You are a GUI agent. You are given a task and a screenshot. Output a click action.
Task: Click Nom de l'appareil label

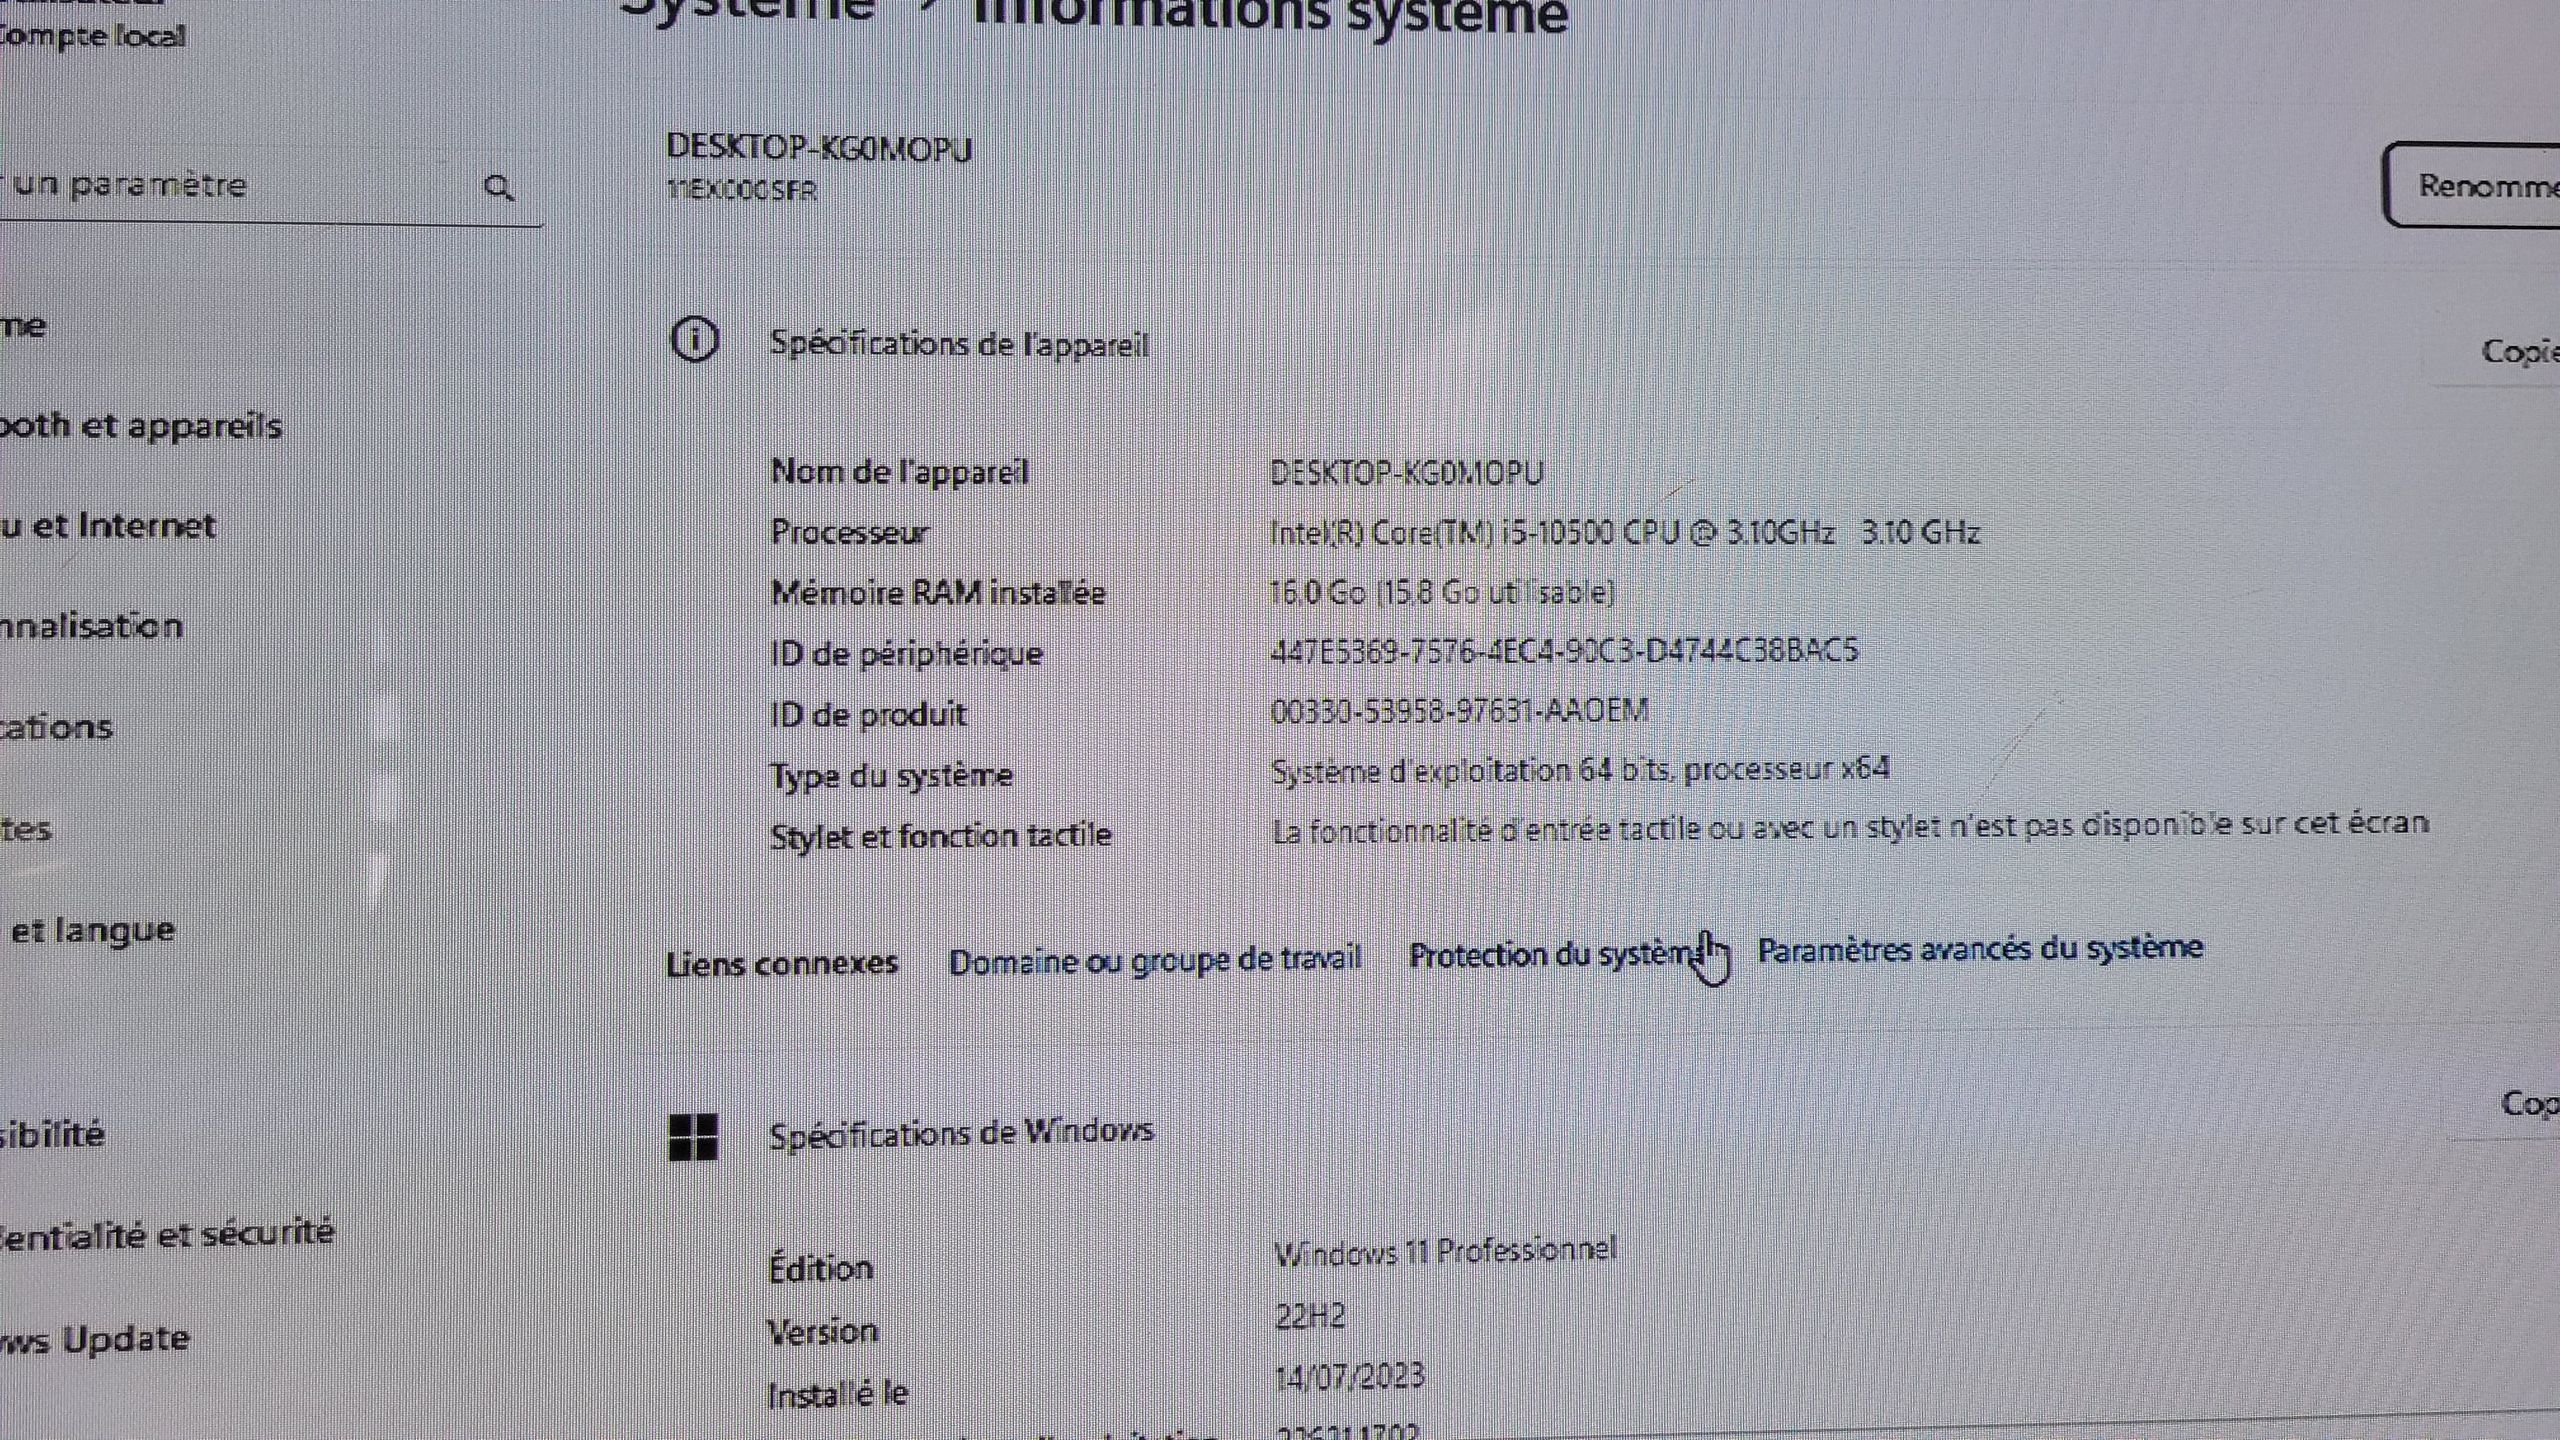899,471
